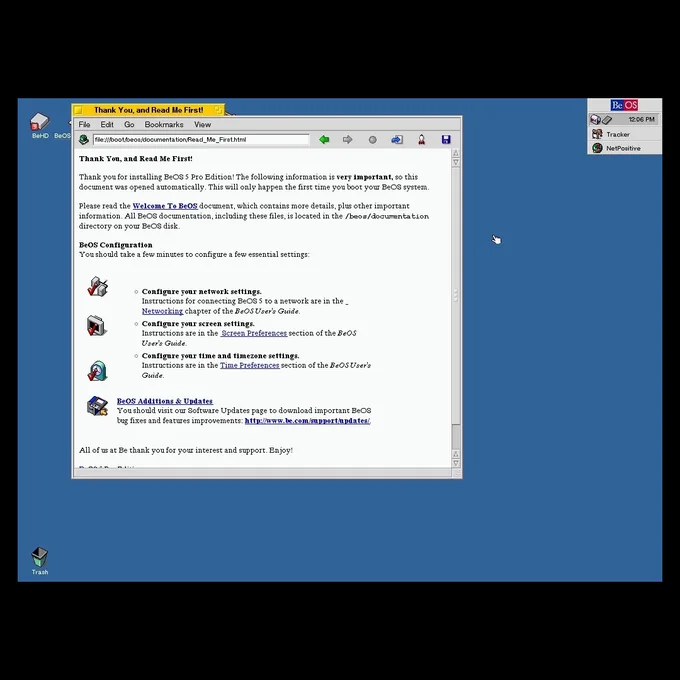
Task: Click 'Configure your screen settings.' text
Action: pos(198,324)
